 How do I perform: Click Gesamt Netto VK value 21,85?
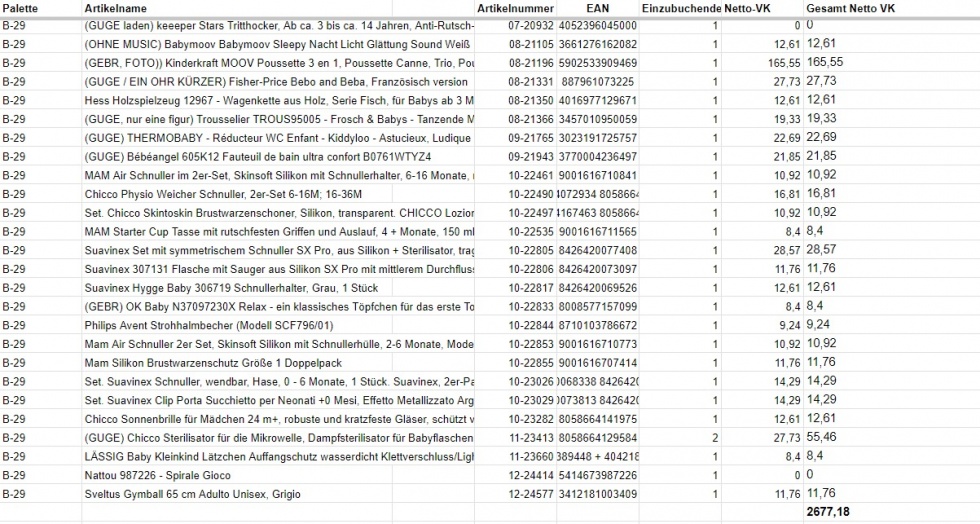pyautogui.click(x=821, y=156)
